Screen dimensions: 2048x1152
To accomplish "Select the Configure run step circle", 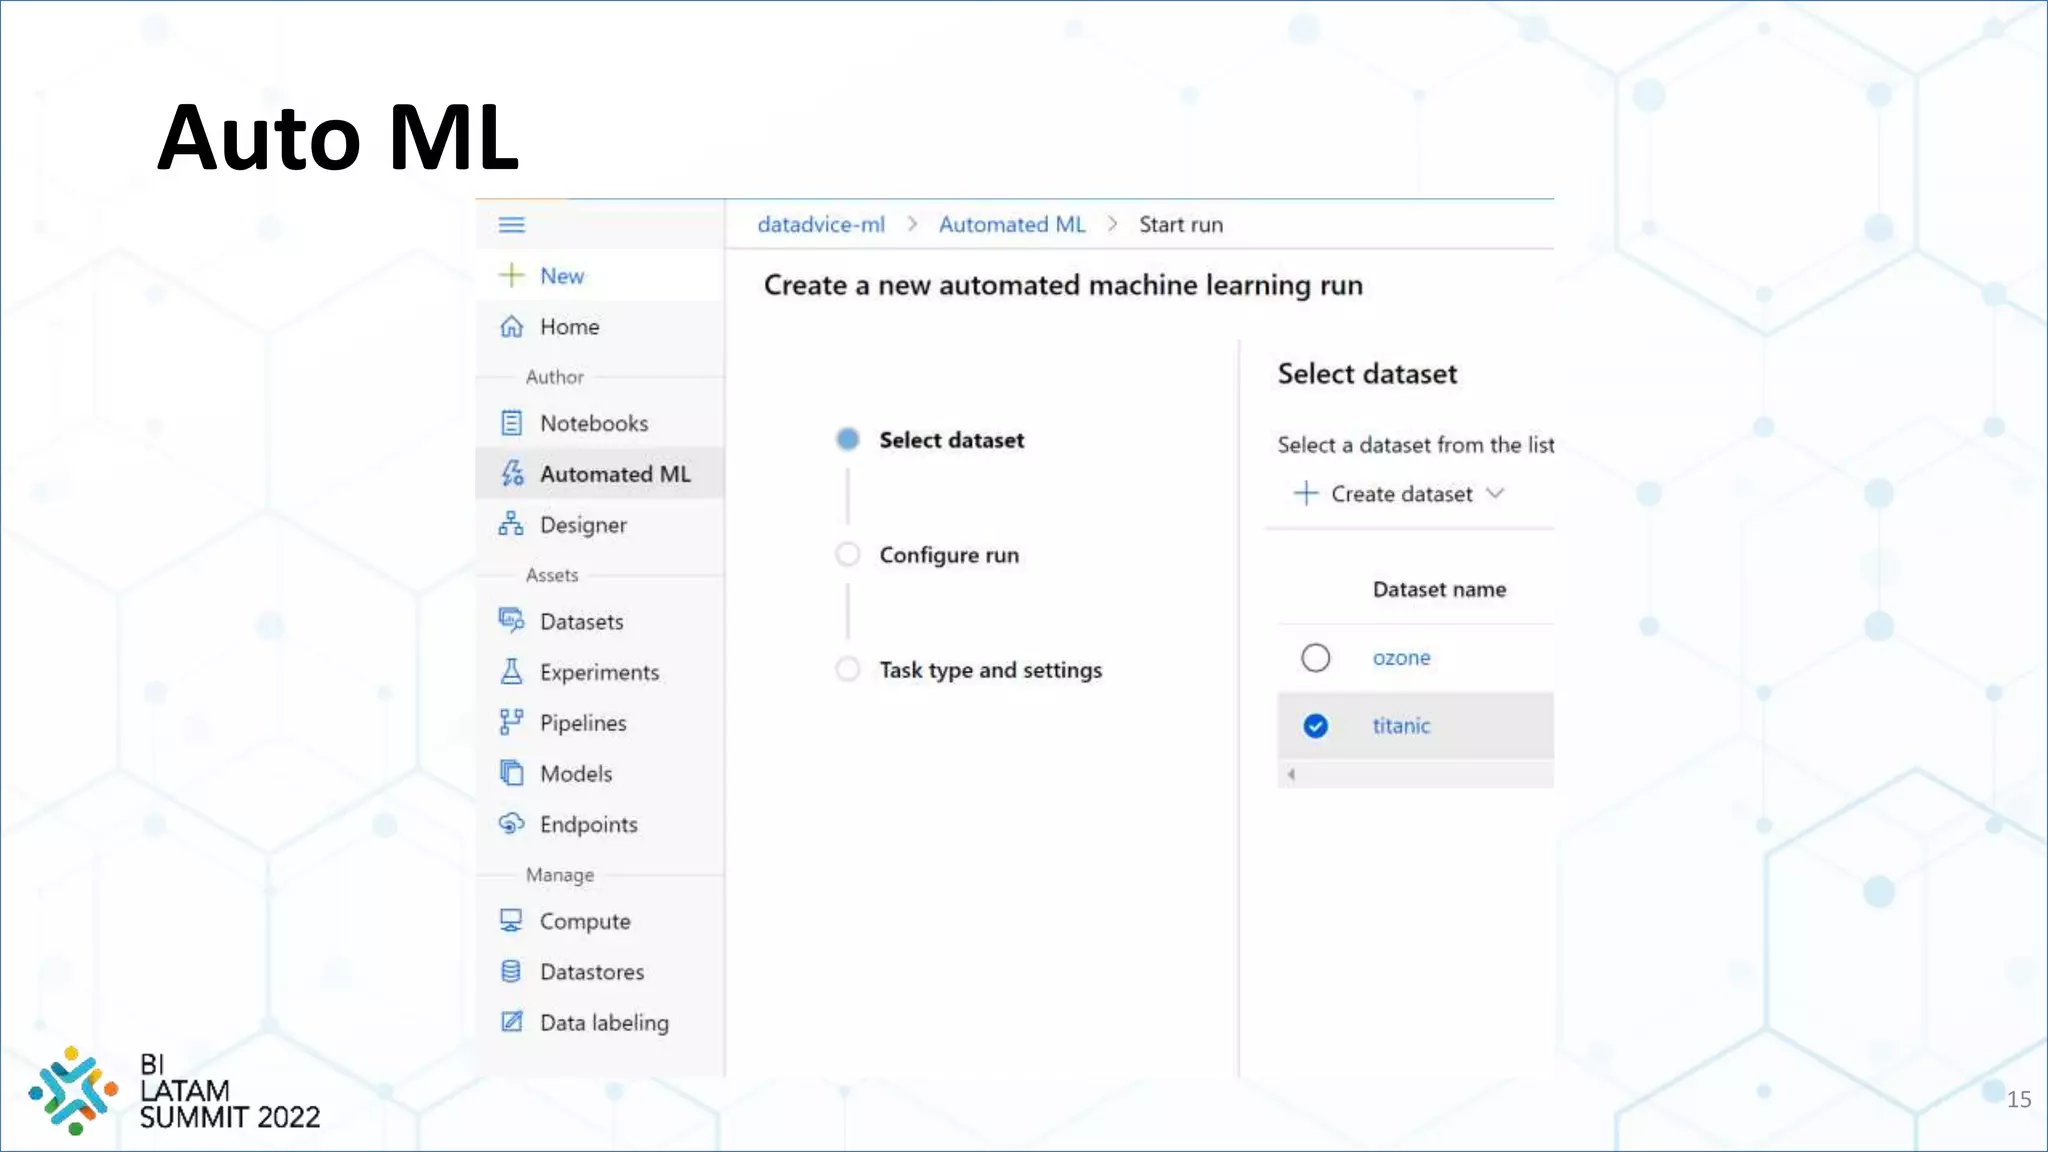I will pyautogui.click(x=848, y=554).
